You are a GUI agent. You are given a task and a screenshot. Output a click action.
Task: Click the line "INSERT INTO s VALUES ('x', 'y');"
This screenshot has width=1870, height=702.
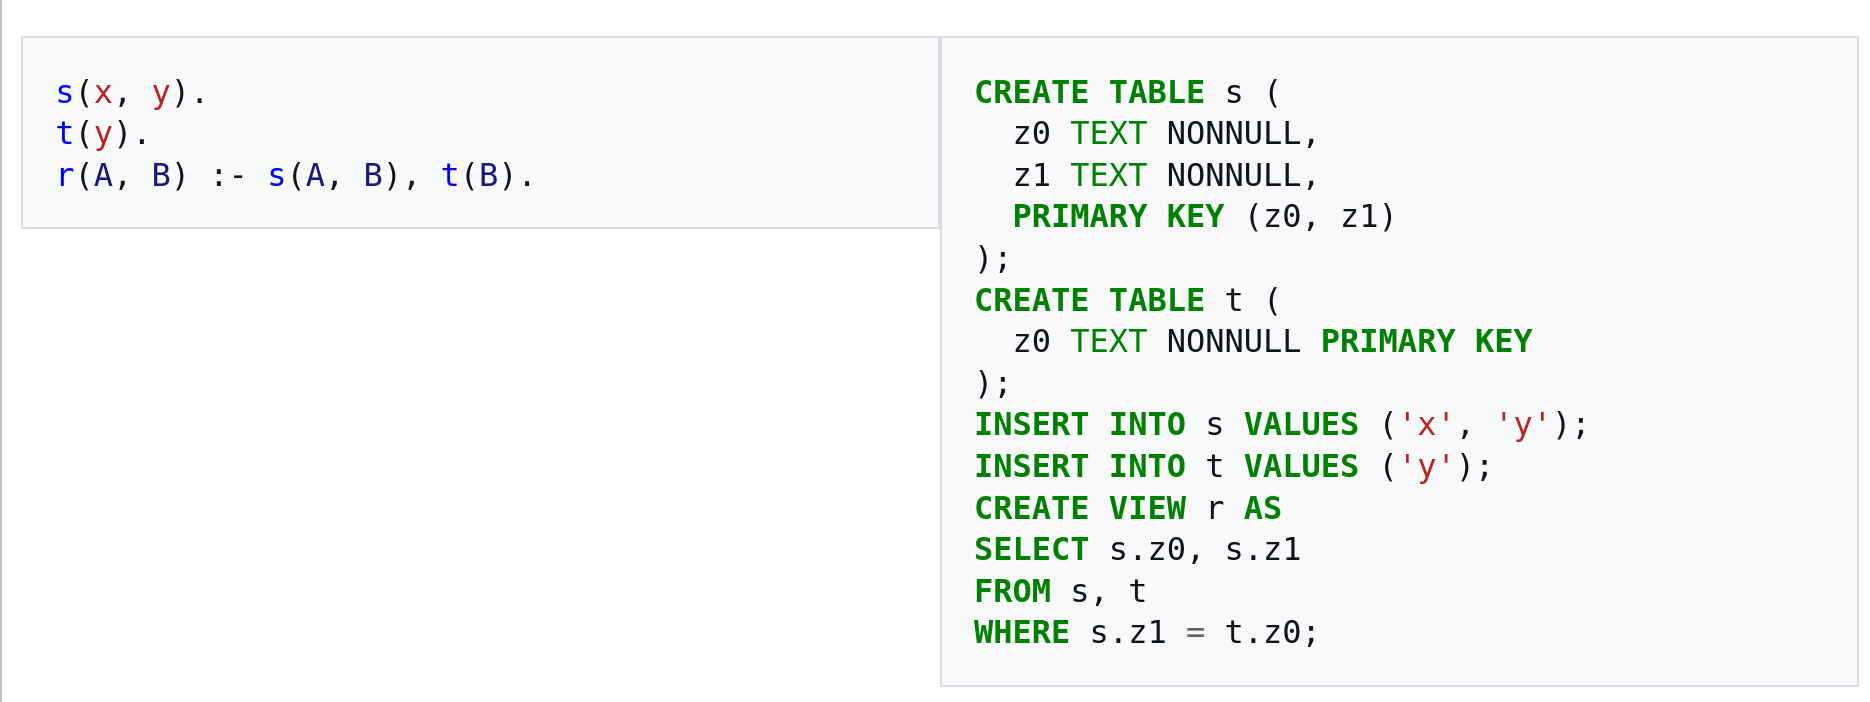click(x=1281, y=425)
